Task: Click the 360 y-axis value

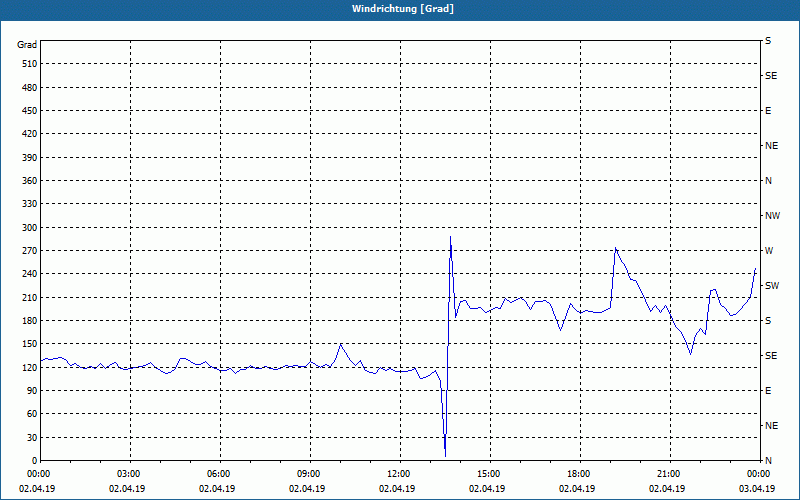Action: pos(30,181)
